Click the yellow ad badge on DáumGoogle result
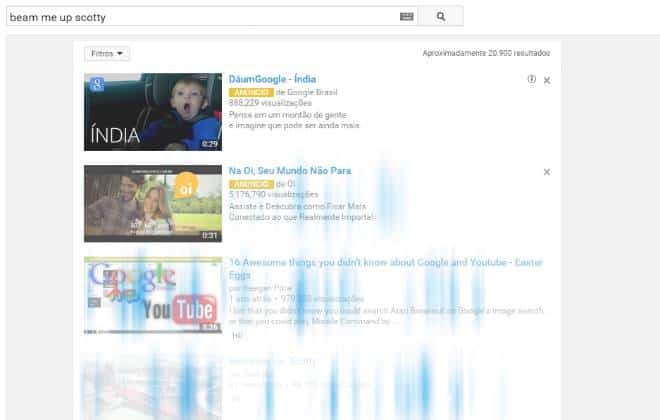The image size is (660, 420). (251, 92)
